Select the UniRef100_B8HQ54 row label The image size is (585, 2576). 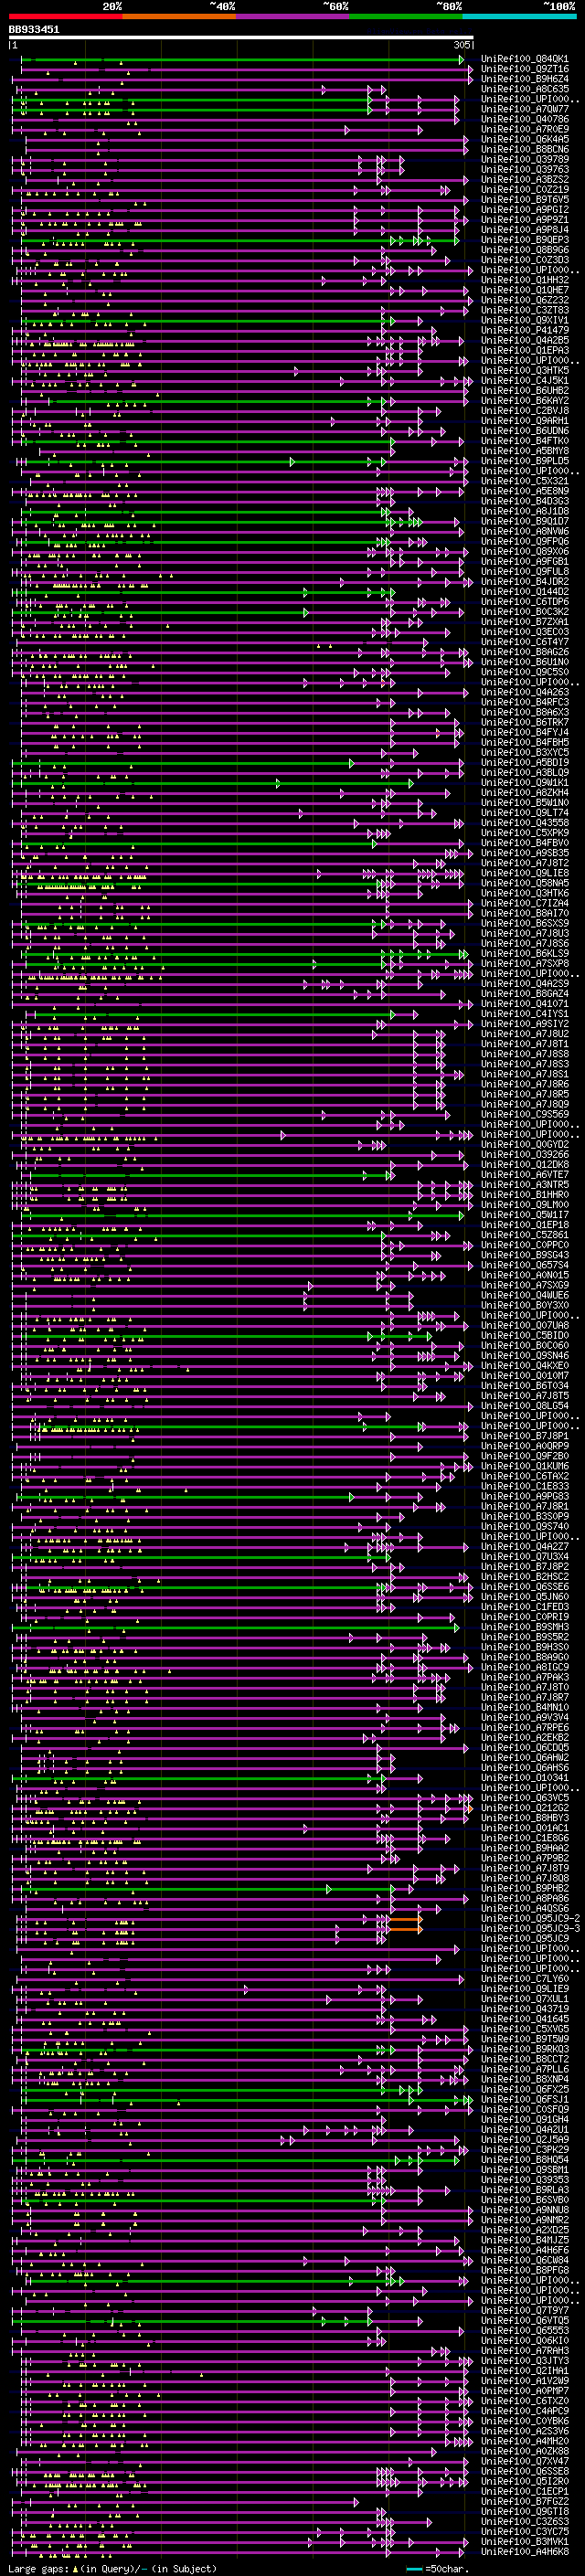click(525, 2160)
